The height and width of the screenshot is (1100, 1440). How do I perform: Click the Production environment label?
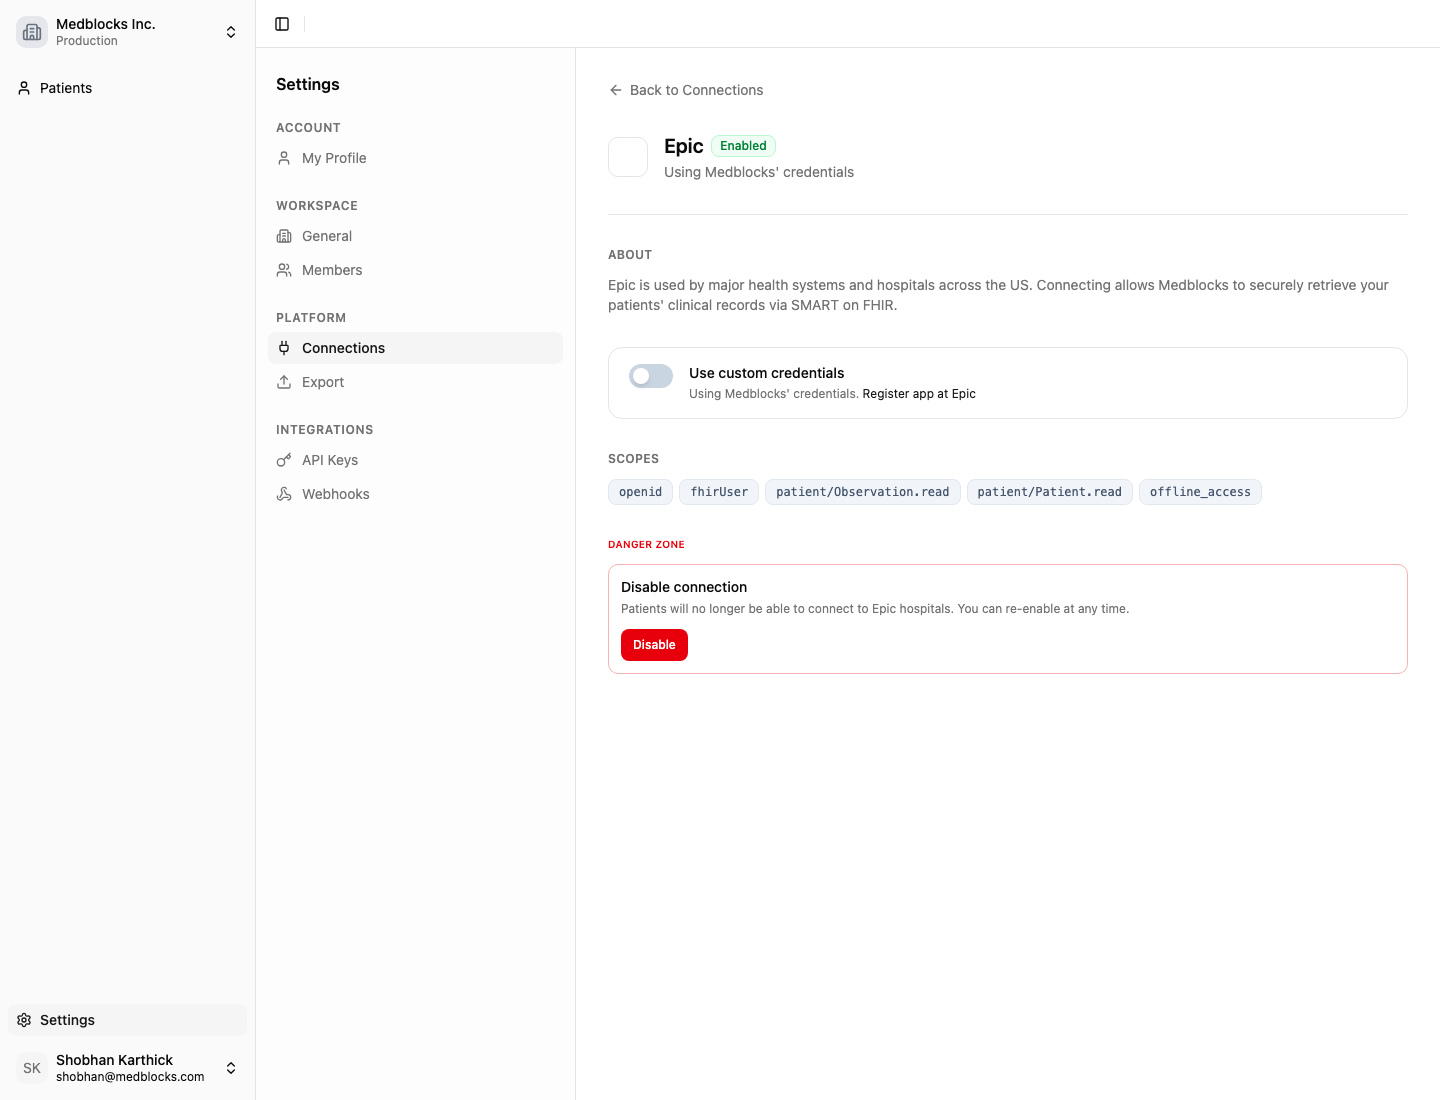(87, 41)
